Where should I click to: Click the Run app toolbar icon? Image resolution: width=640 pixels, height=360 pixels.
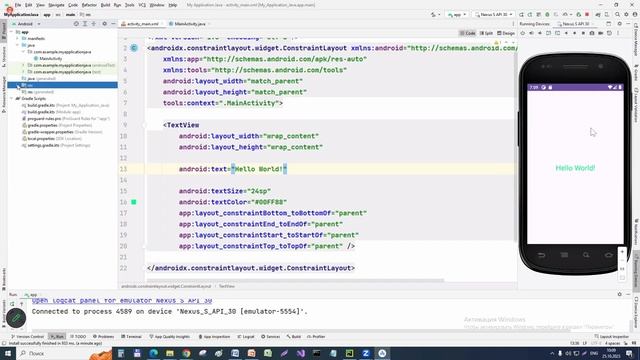[x=522, y=15]
